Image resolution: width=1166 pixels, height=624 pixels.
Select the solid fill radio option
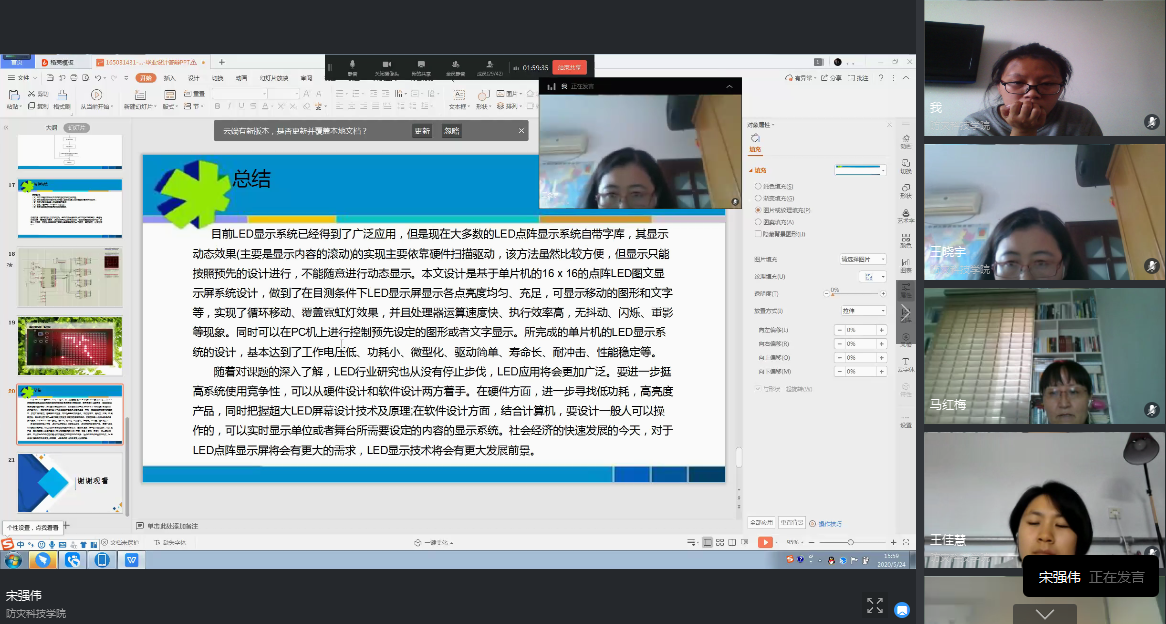[757, 186]
